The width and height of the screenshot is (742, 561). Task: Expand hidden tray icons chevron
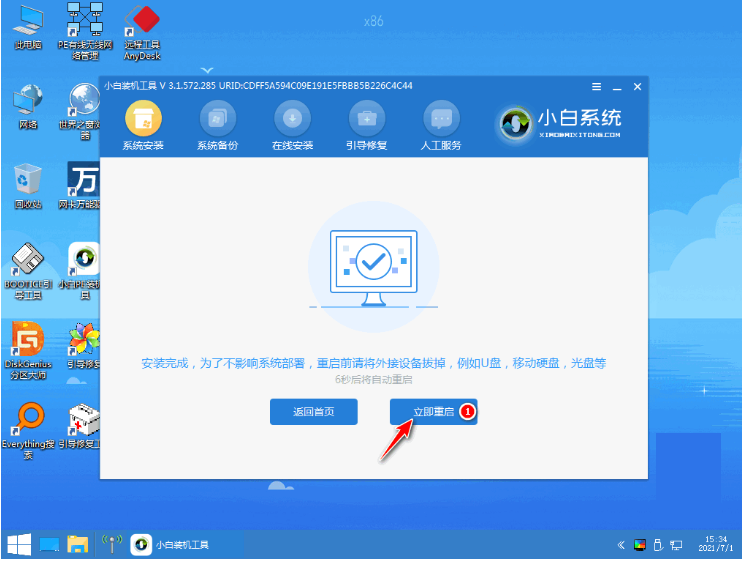click(621, 545)
